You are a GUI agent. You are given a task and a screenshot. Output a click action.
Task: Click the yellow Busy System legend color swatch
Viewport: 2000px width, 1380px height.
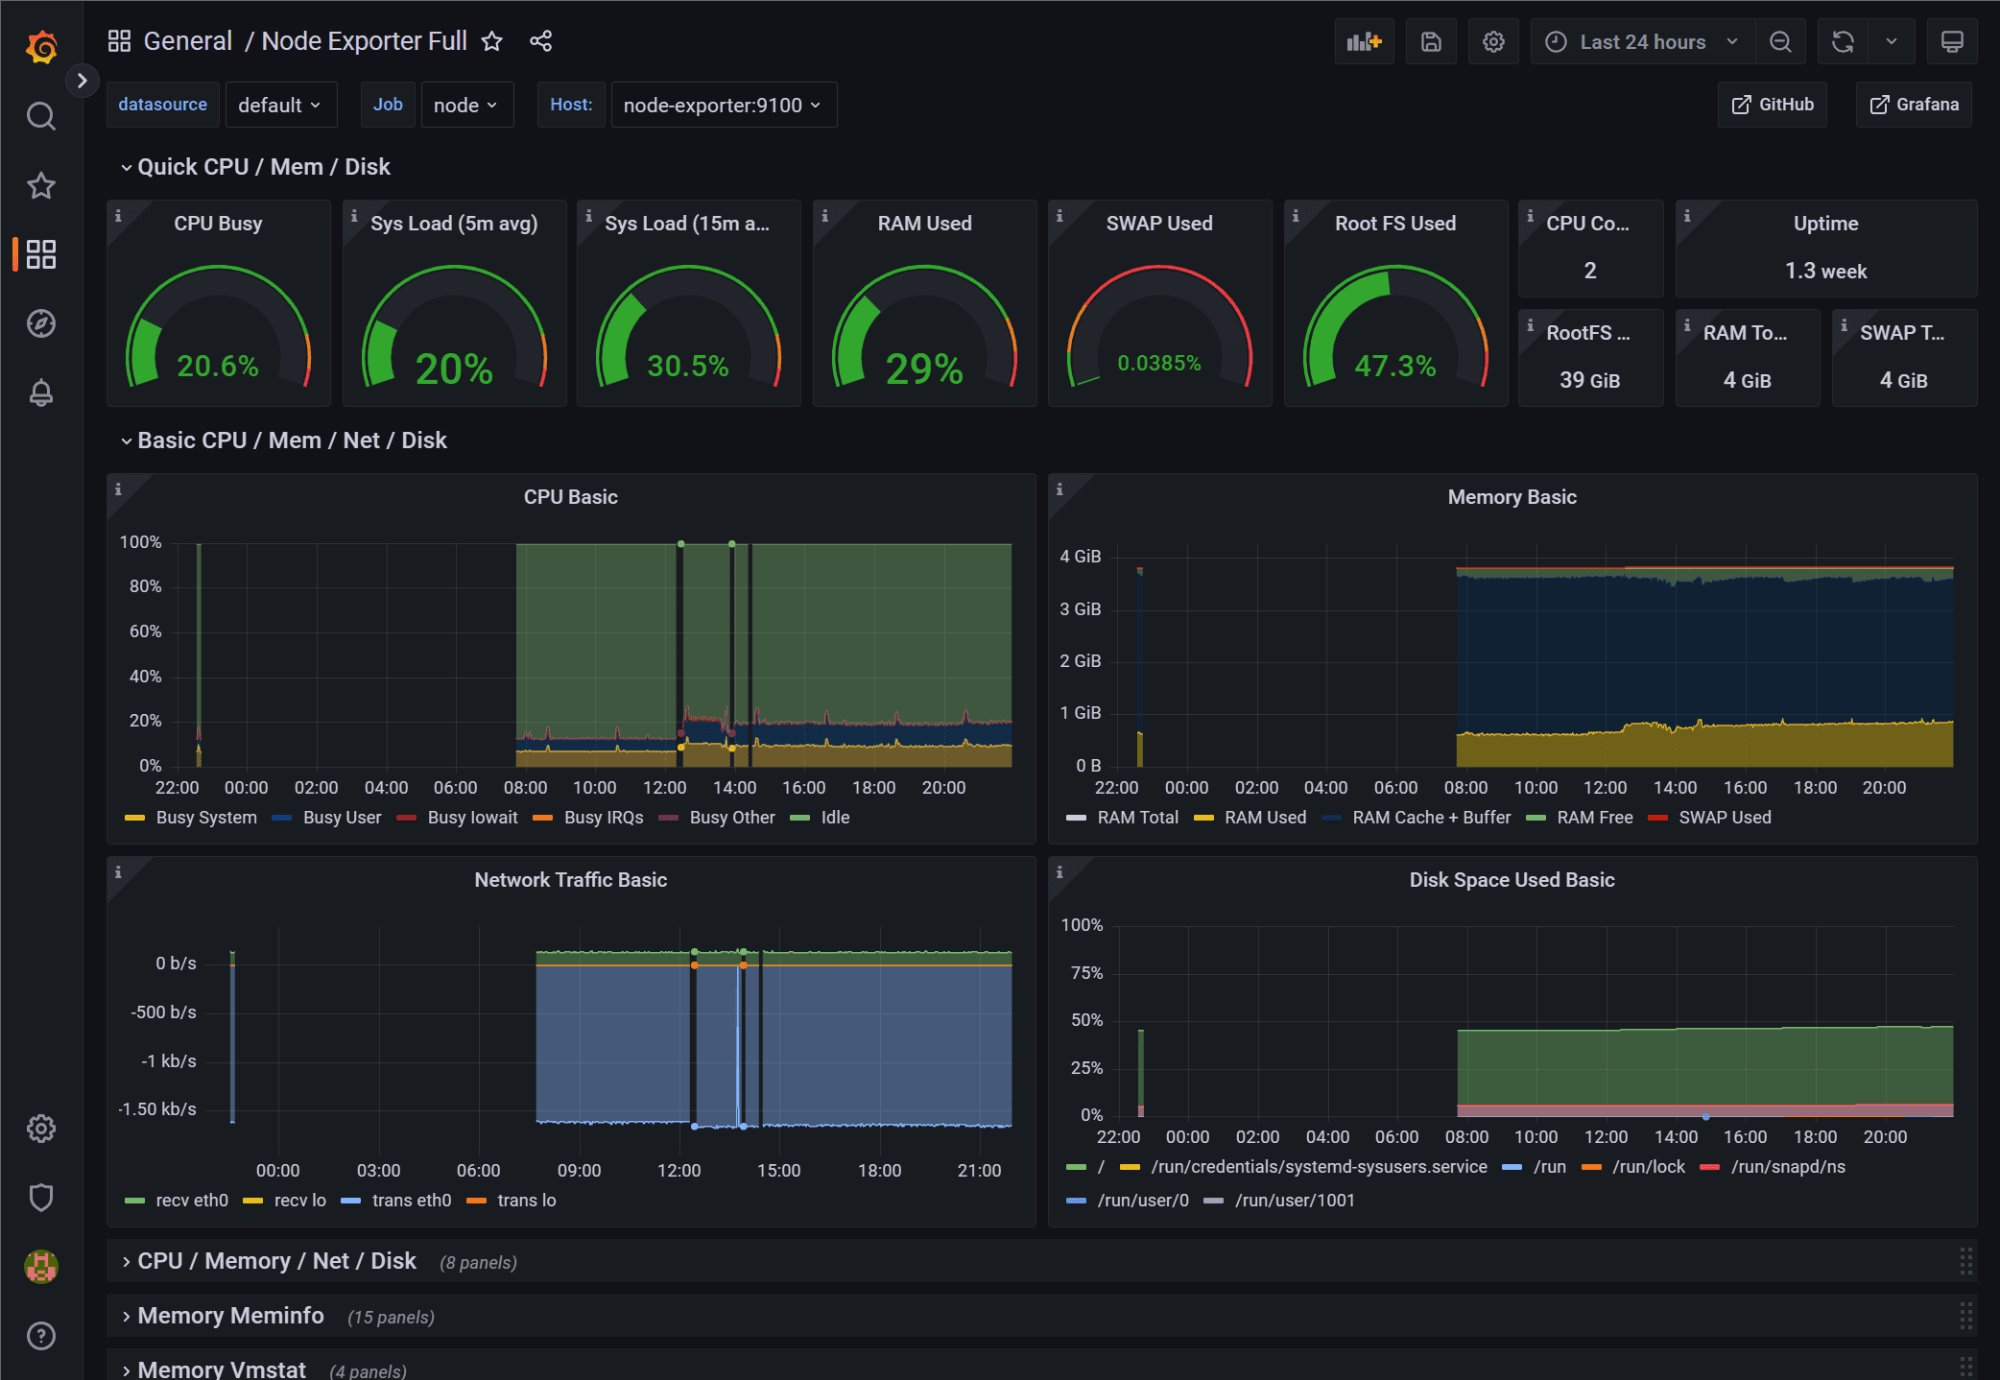click(x=134, y=817)
